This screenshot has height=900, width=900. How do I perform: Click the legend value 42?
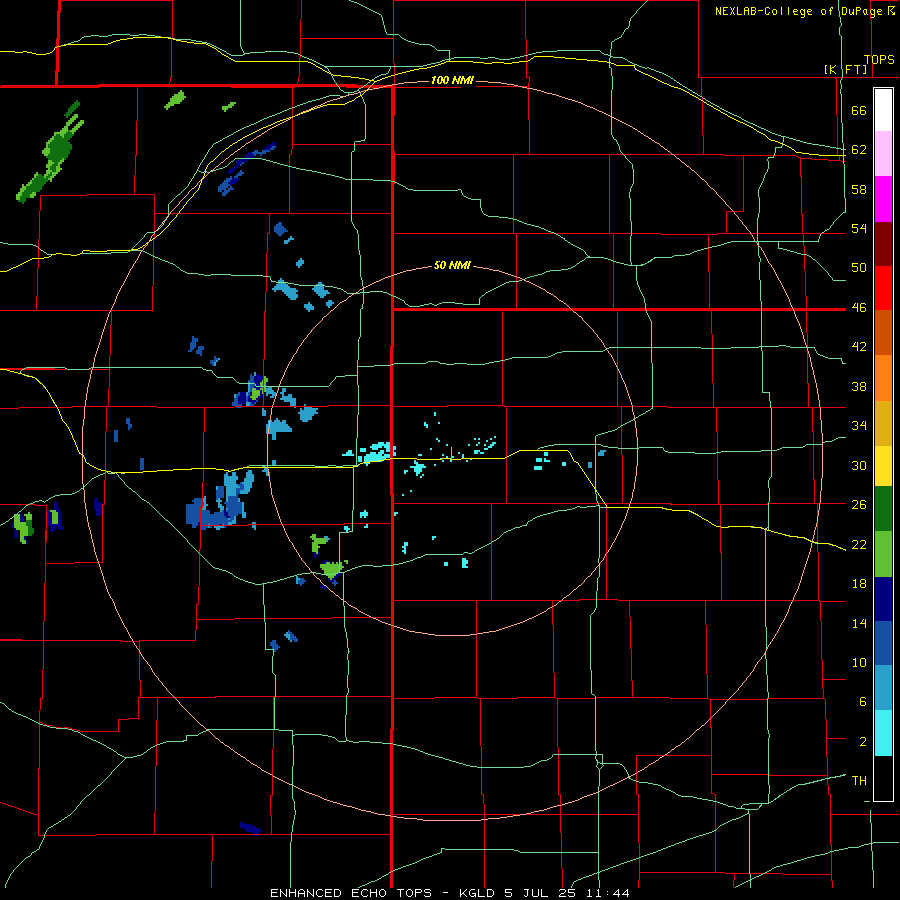pyautogui.click(x=859, y=347)
